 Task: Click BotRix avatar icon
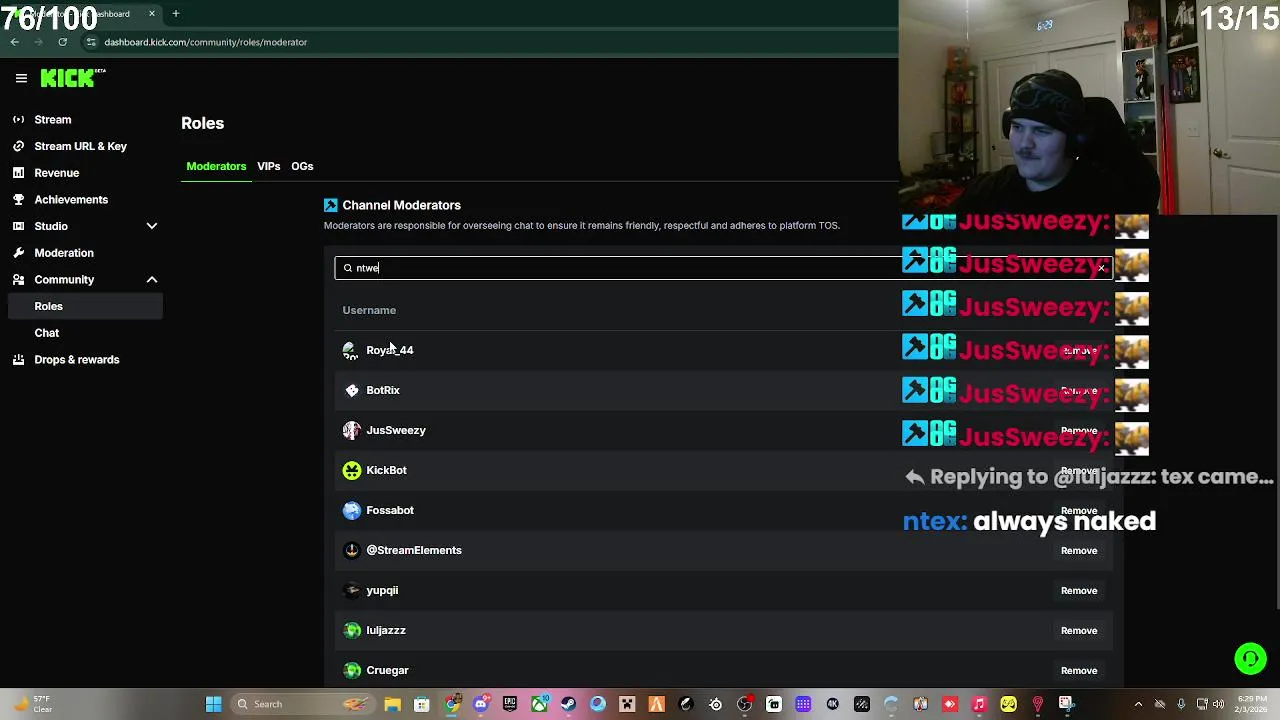tap(351, 390)
